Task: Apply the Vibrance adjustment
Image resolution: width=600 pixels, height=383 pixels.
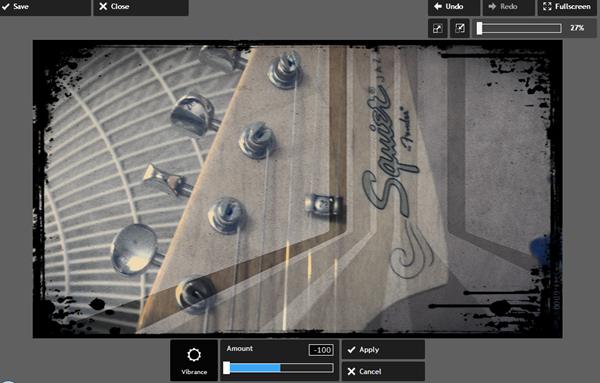Action: [x=383, y=349]
